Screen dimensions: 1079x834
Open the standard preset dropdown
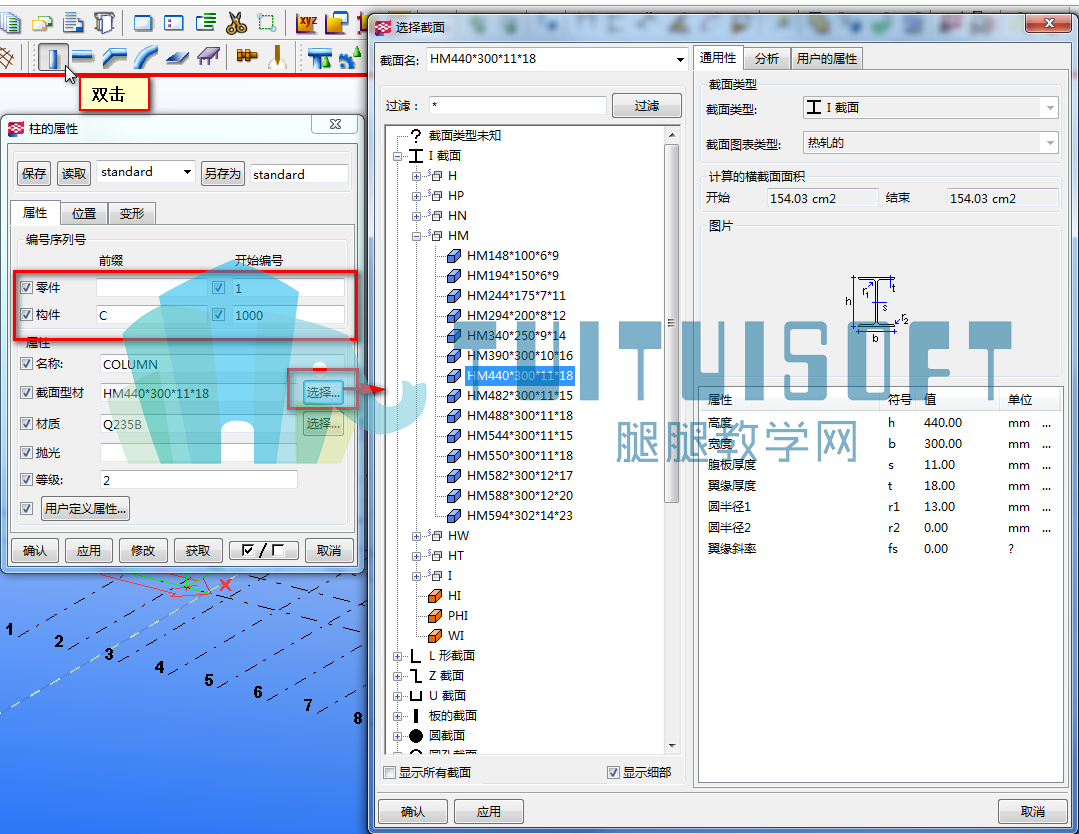187,171
